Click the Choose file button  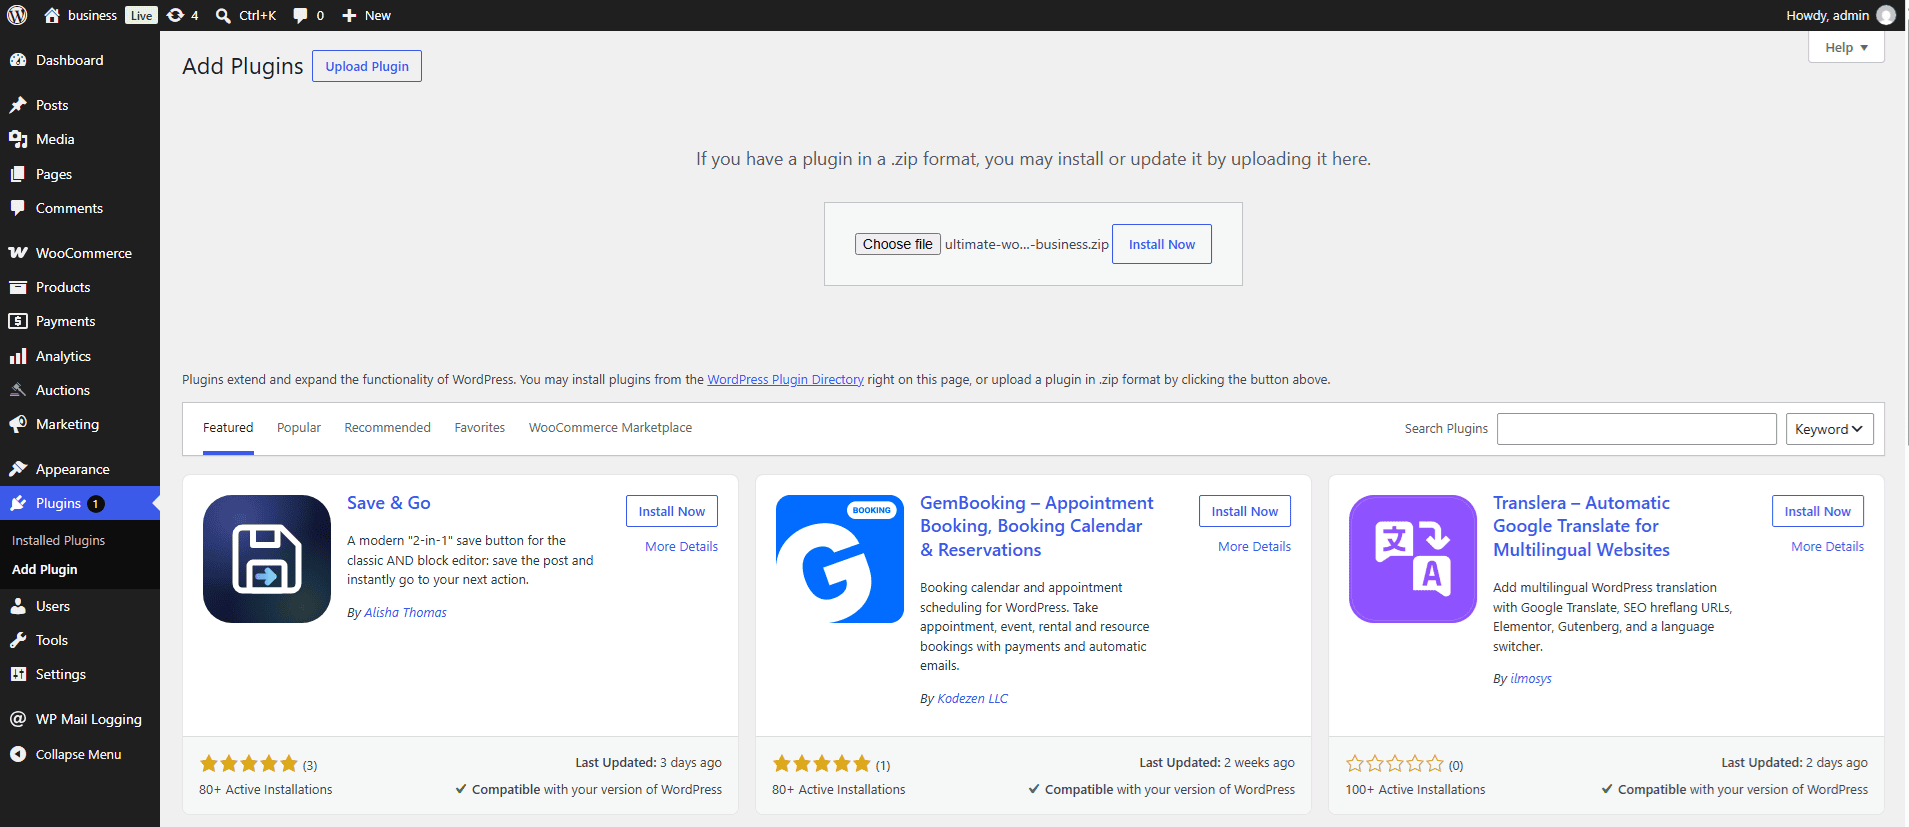click(898, 244)
